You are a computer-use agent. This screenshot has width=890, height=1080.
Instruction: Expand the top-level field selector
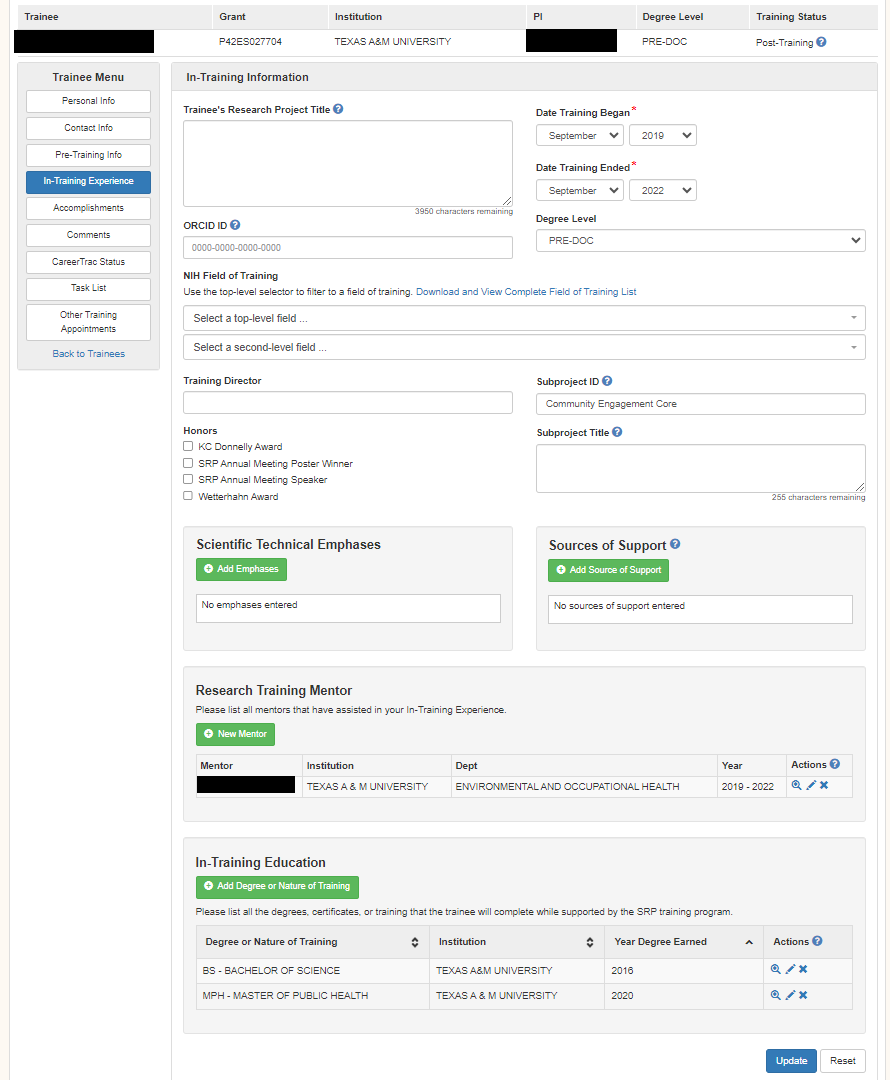click(524, 318)
